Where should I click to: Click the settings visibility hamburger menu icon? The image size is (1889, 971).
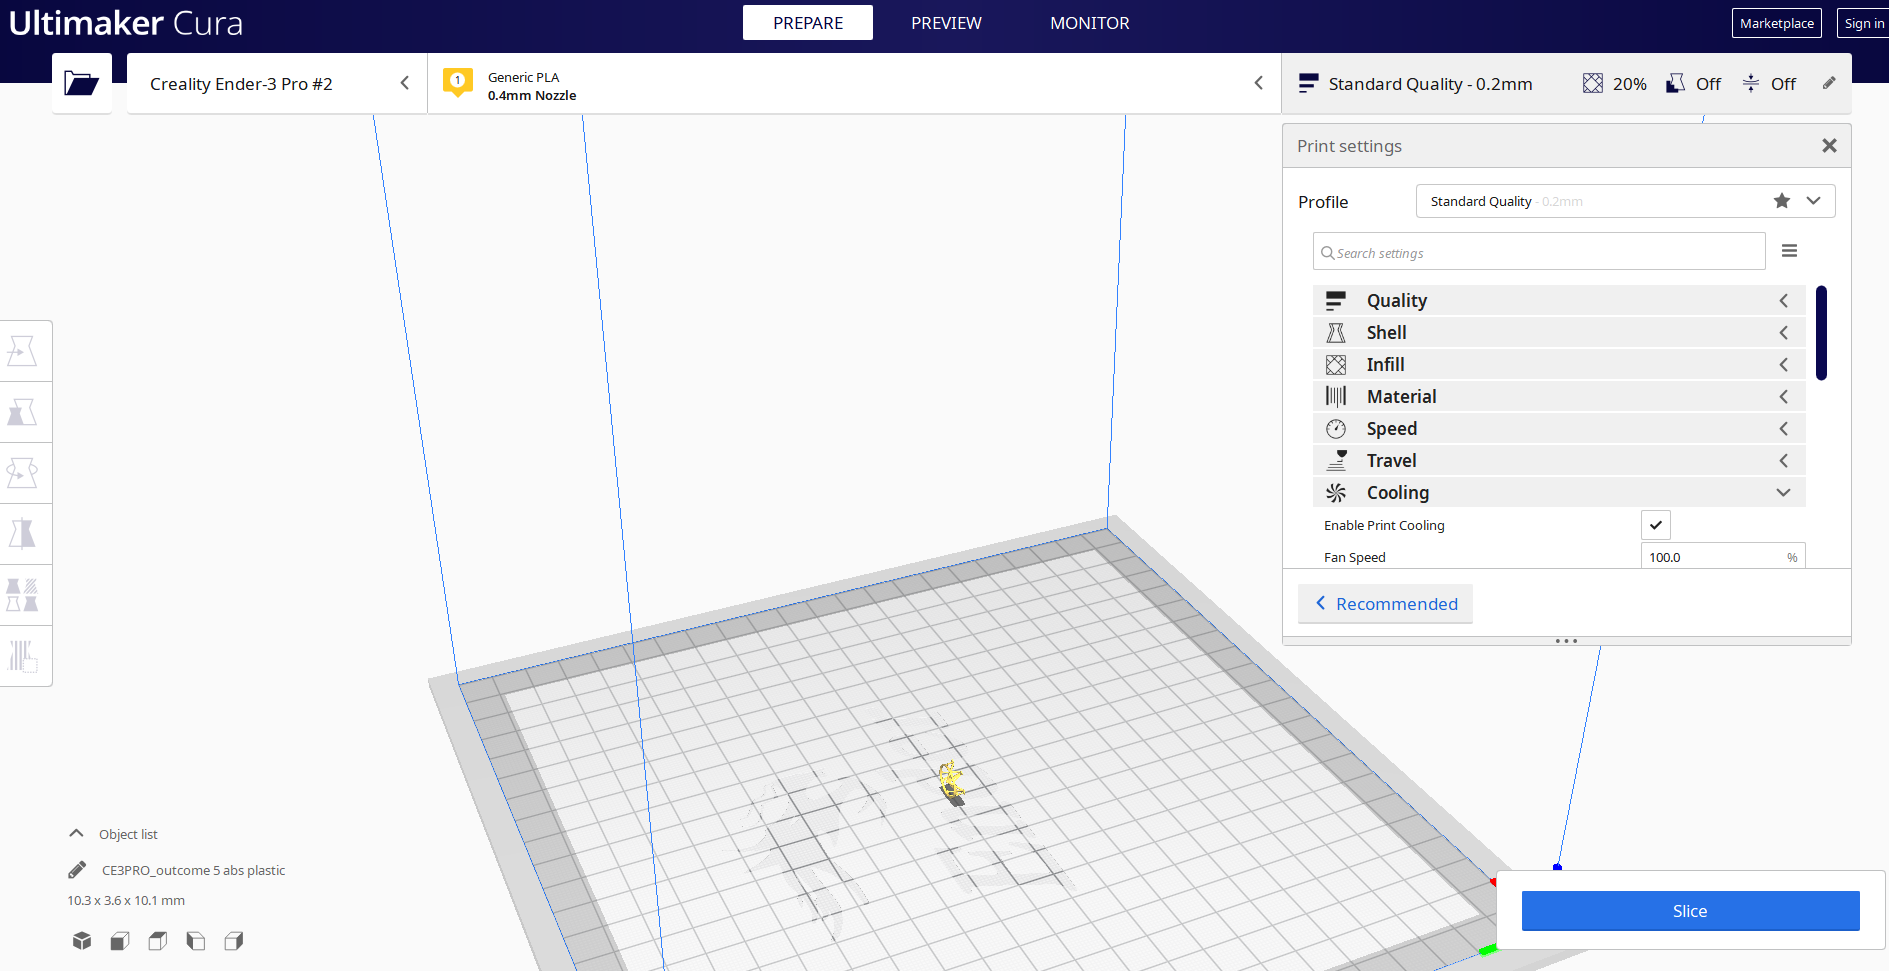click(x=1789, y=251)
